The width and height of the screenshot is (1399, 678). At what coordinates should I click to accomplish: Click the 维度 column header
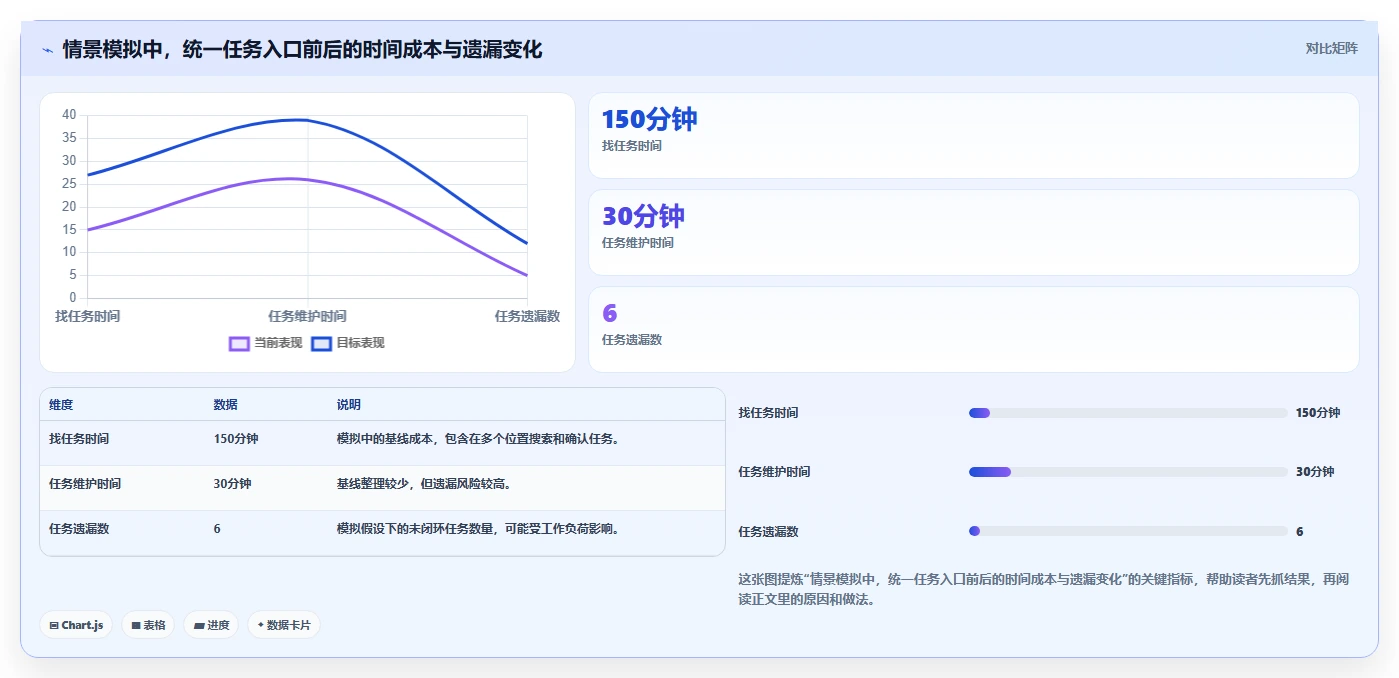coord(61,405)
